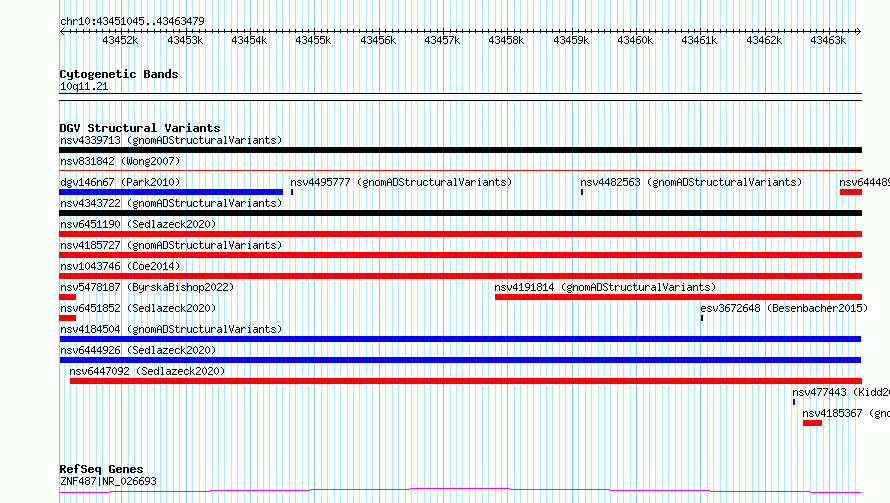Click the RefSeq Genes track heading
This screenshot has width=890, height=503.
[101, 469]
